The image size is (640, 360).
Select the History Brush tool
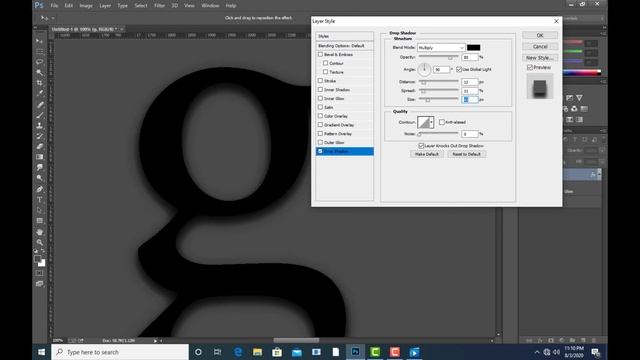[x=40, y=136]
